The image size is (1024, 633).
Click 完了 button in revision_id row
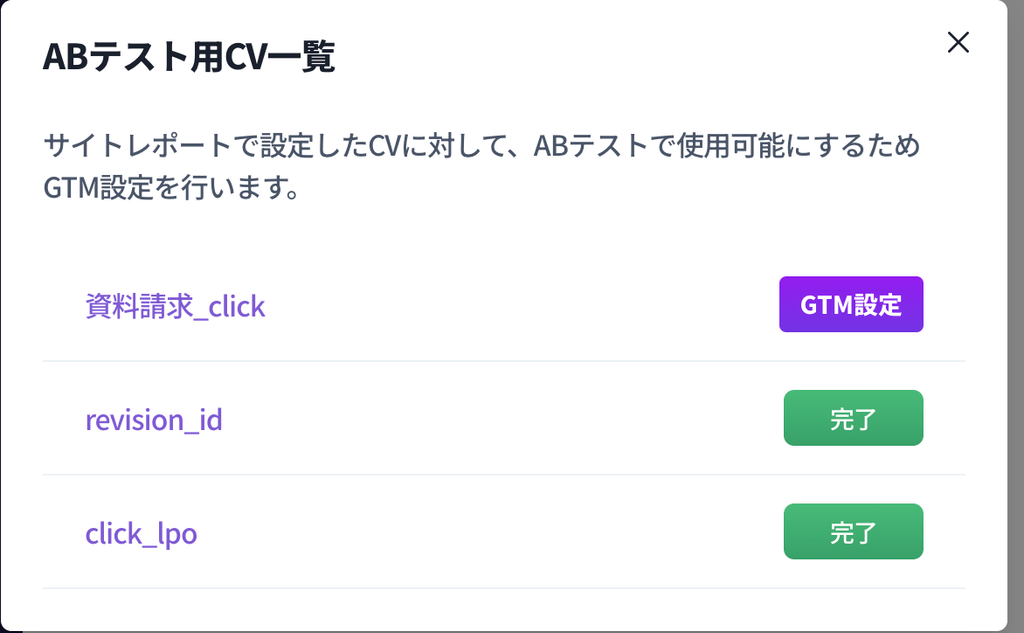[852, 418]
